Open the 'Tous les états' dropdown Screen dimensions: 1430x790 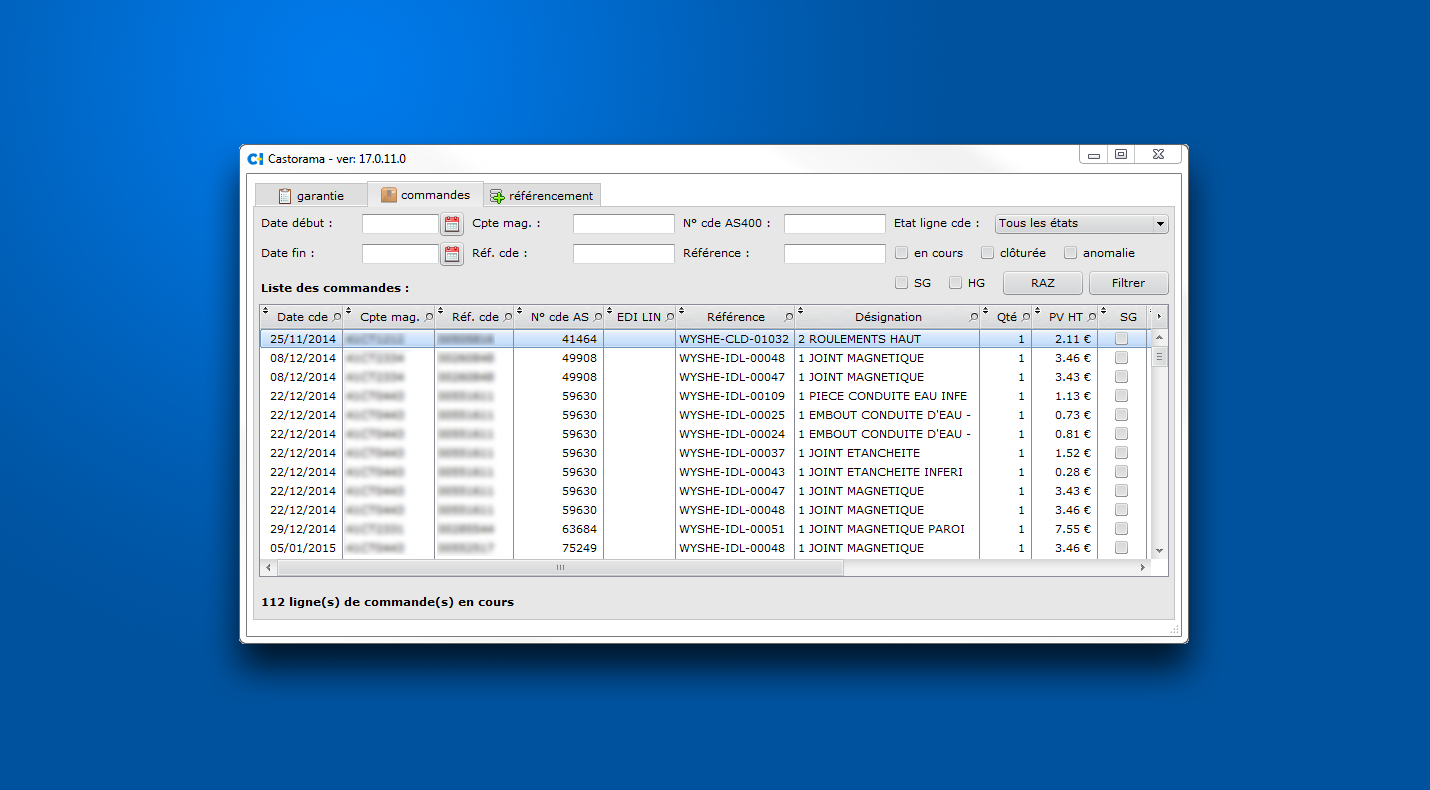coord(1082,224)
